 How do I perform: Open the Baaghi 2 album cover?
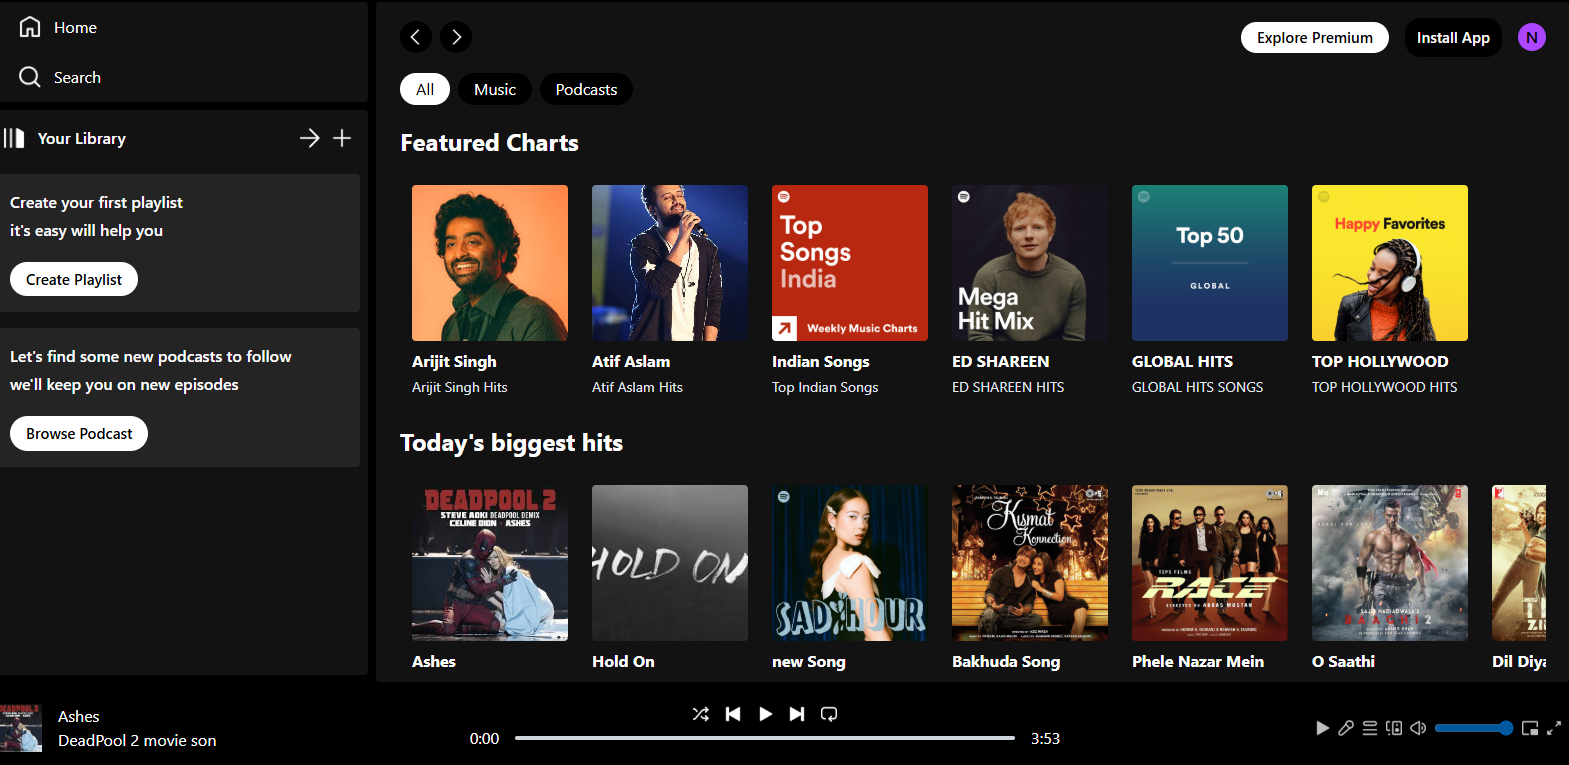(1390, 563)
